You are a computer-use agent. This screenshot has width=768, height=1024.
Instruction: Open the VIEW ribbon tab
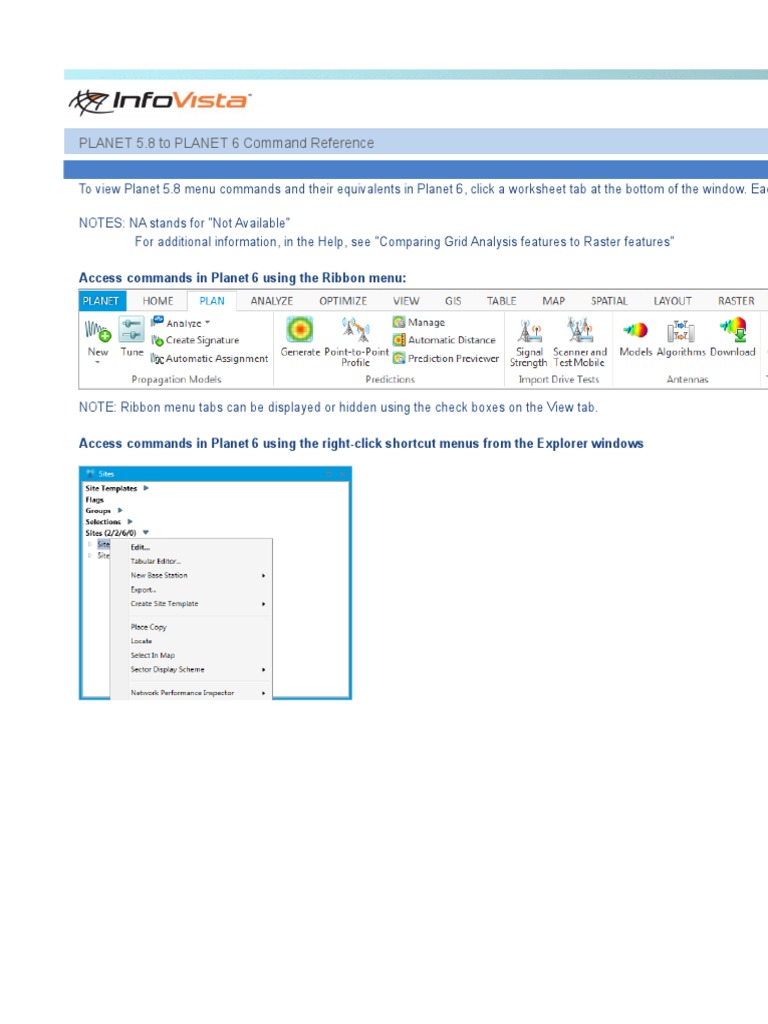[406, 300]
